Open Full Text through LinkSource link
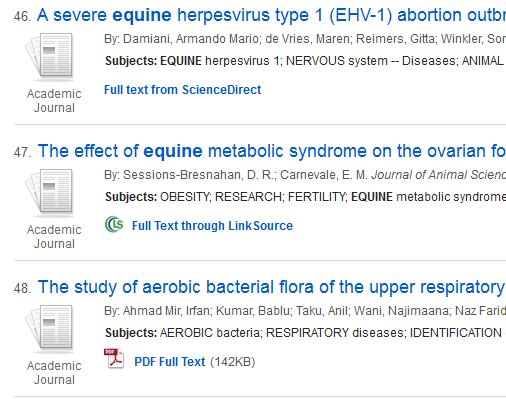Screen dimensions: 506x399 click(x=212, y=226)
